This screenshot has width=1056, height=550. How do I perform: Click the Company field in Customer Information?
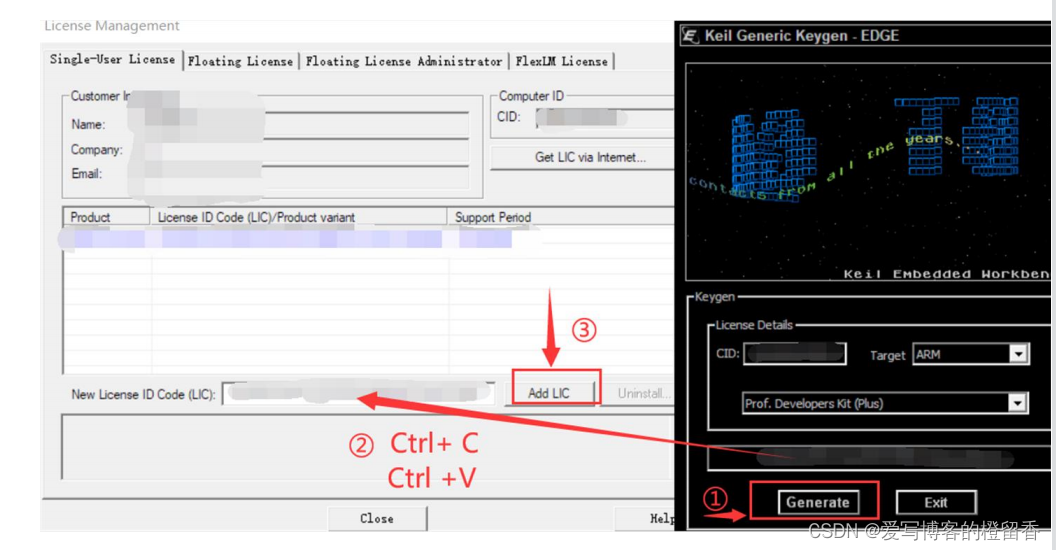300,149
